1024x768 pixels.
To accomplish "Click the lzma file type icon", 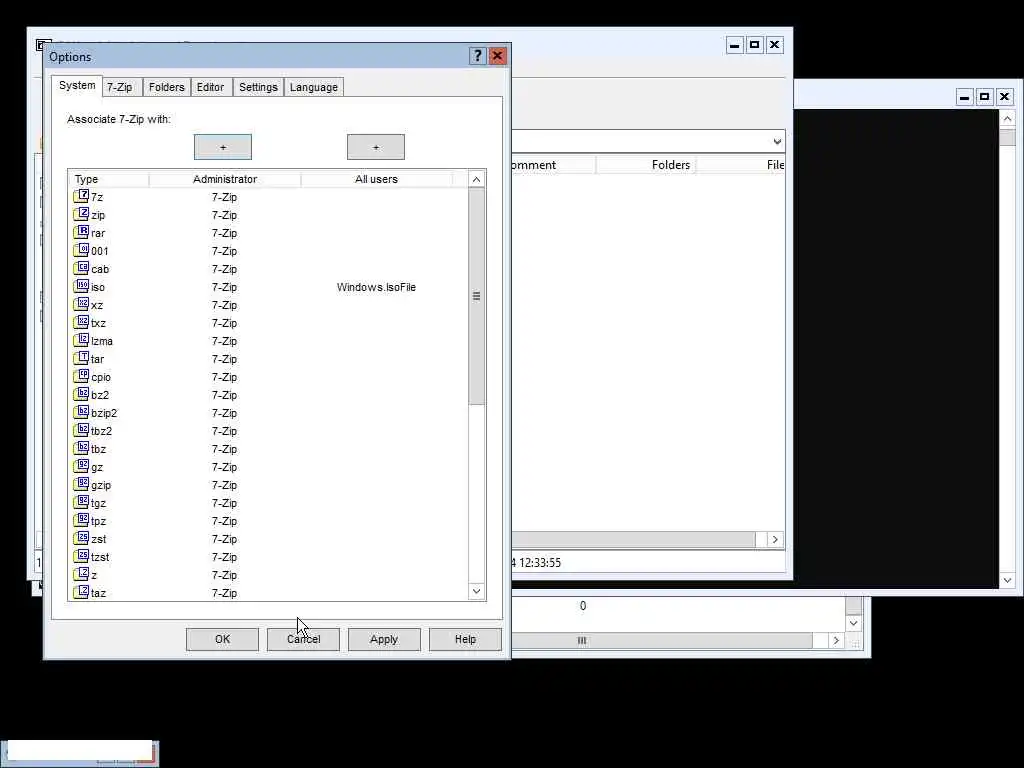I will (81, 340).
